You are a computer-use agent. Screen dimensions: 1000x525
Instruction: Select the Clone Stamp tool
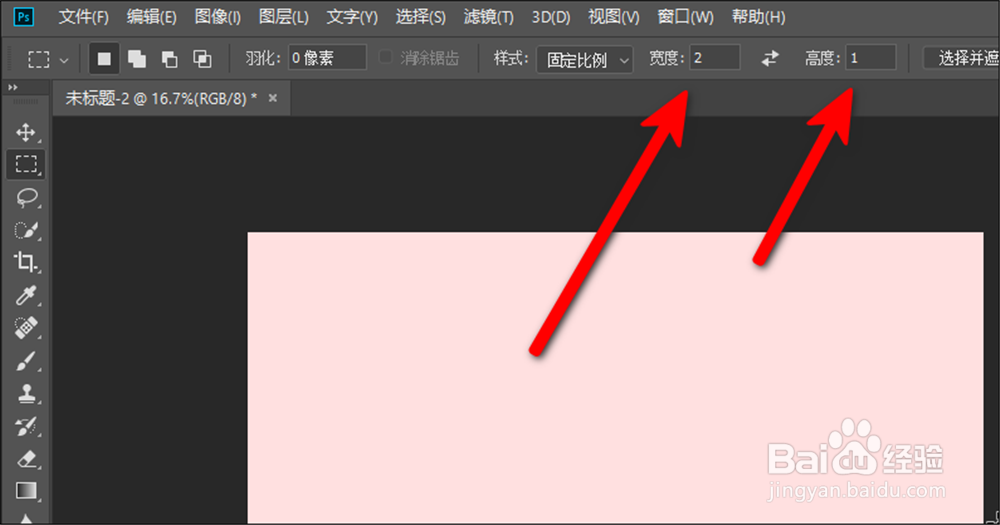click(x=26, y=394)
